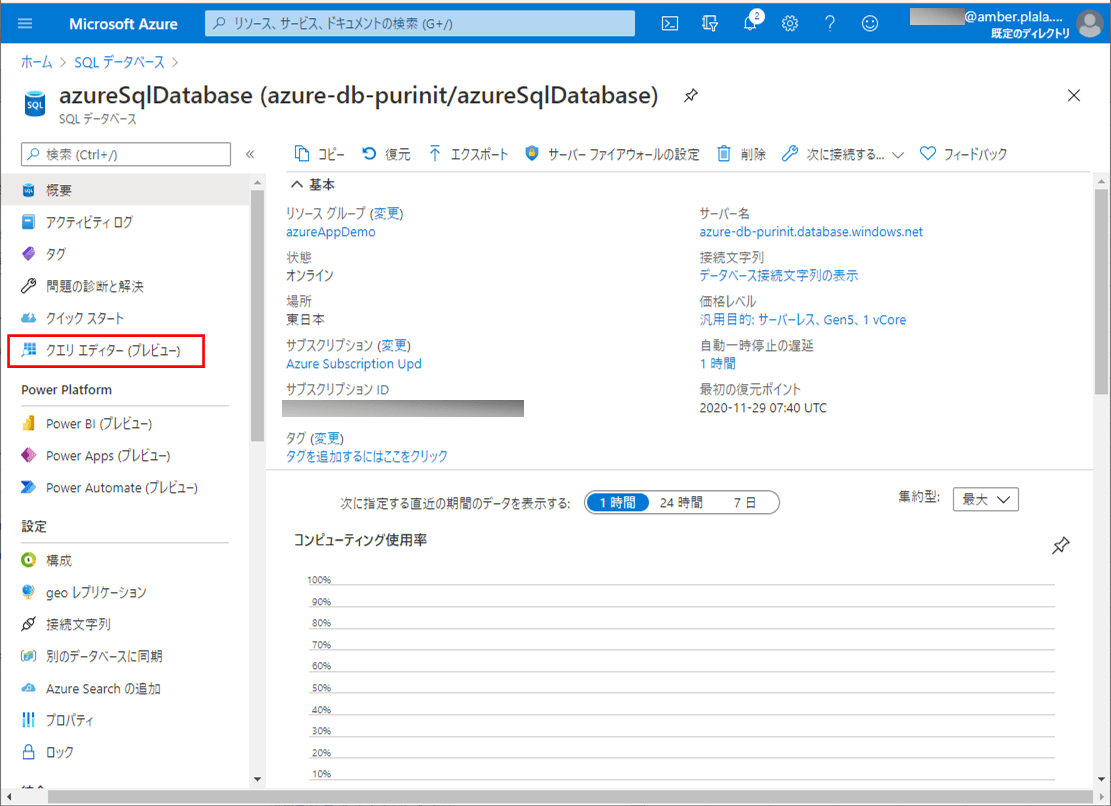Go to SQL データベース breadcrumb

119,62
